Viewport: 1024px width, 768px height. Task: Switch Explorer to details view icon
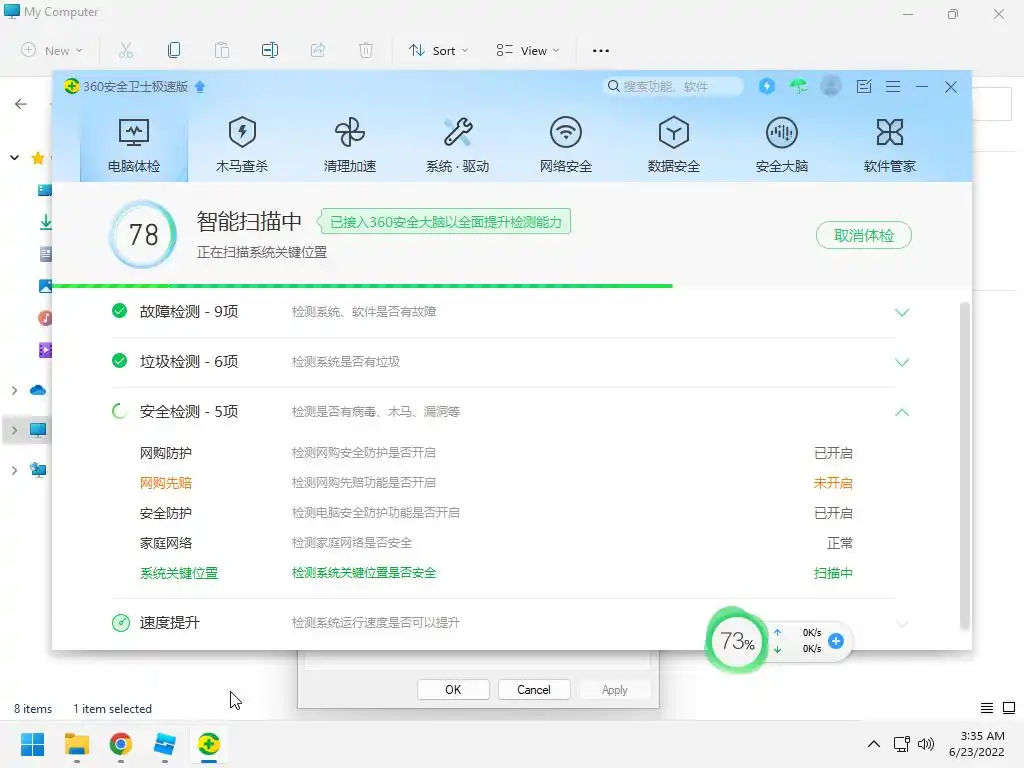pyautogui.click(x=987, y=708)
